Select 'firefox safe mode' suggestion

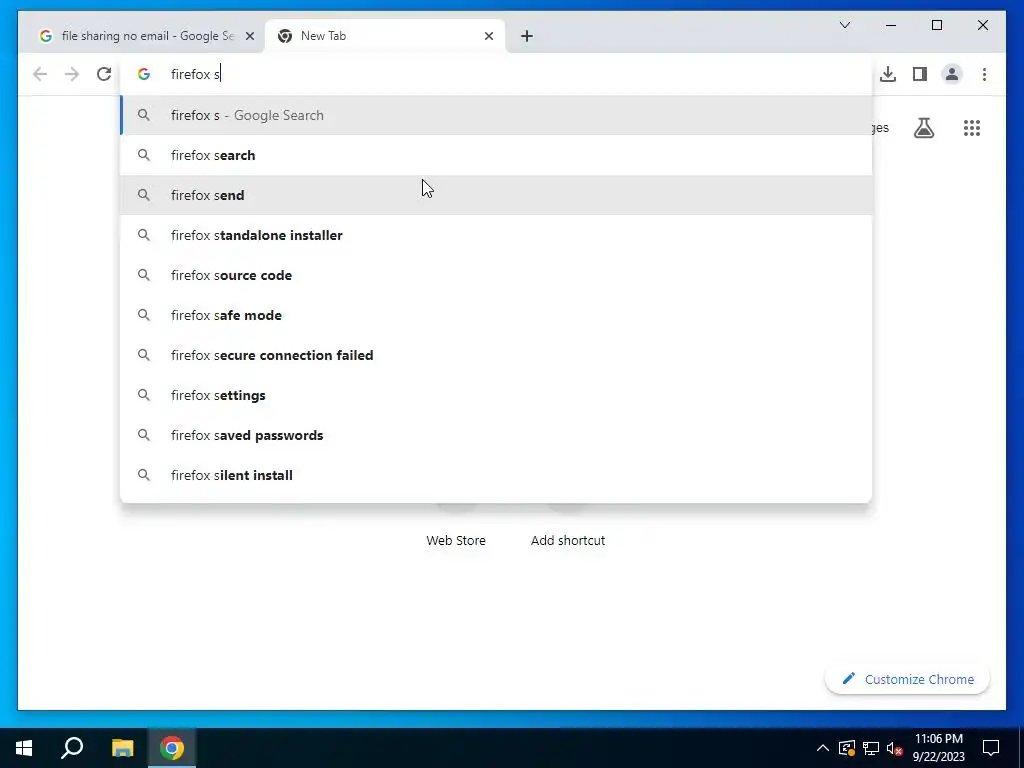point(496,315)
